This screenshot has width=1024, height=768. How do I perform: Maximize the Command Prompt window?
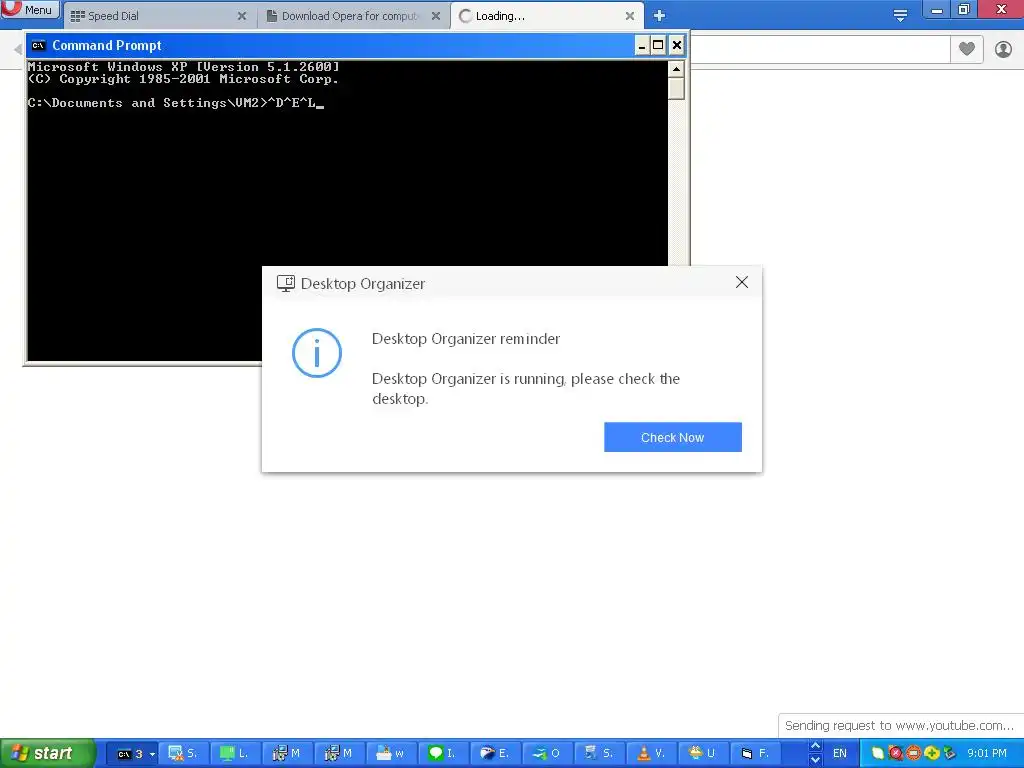(658, 45)
